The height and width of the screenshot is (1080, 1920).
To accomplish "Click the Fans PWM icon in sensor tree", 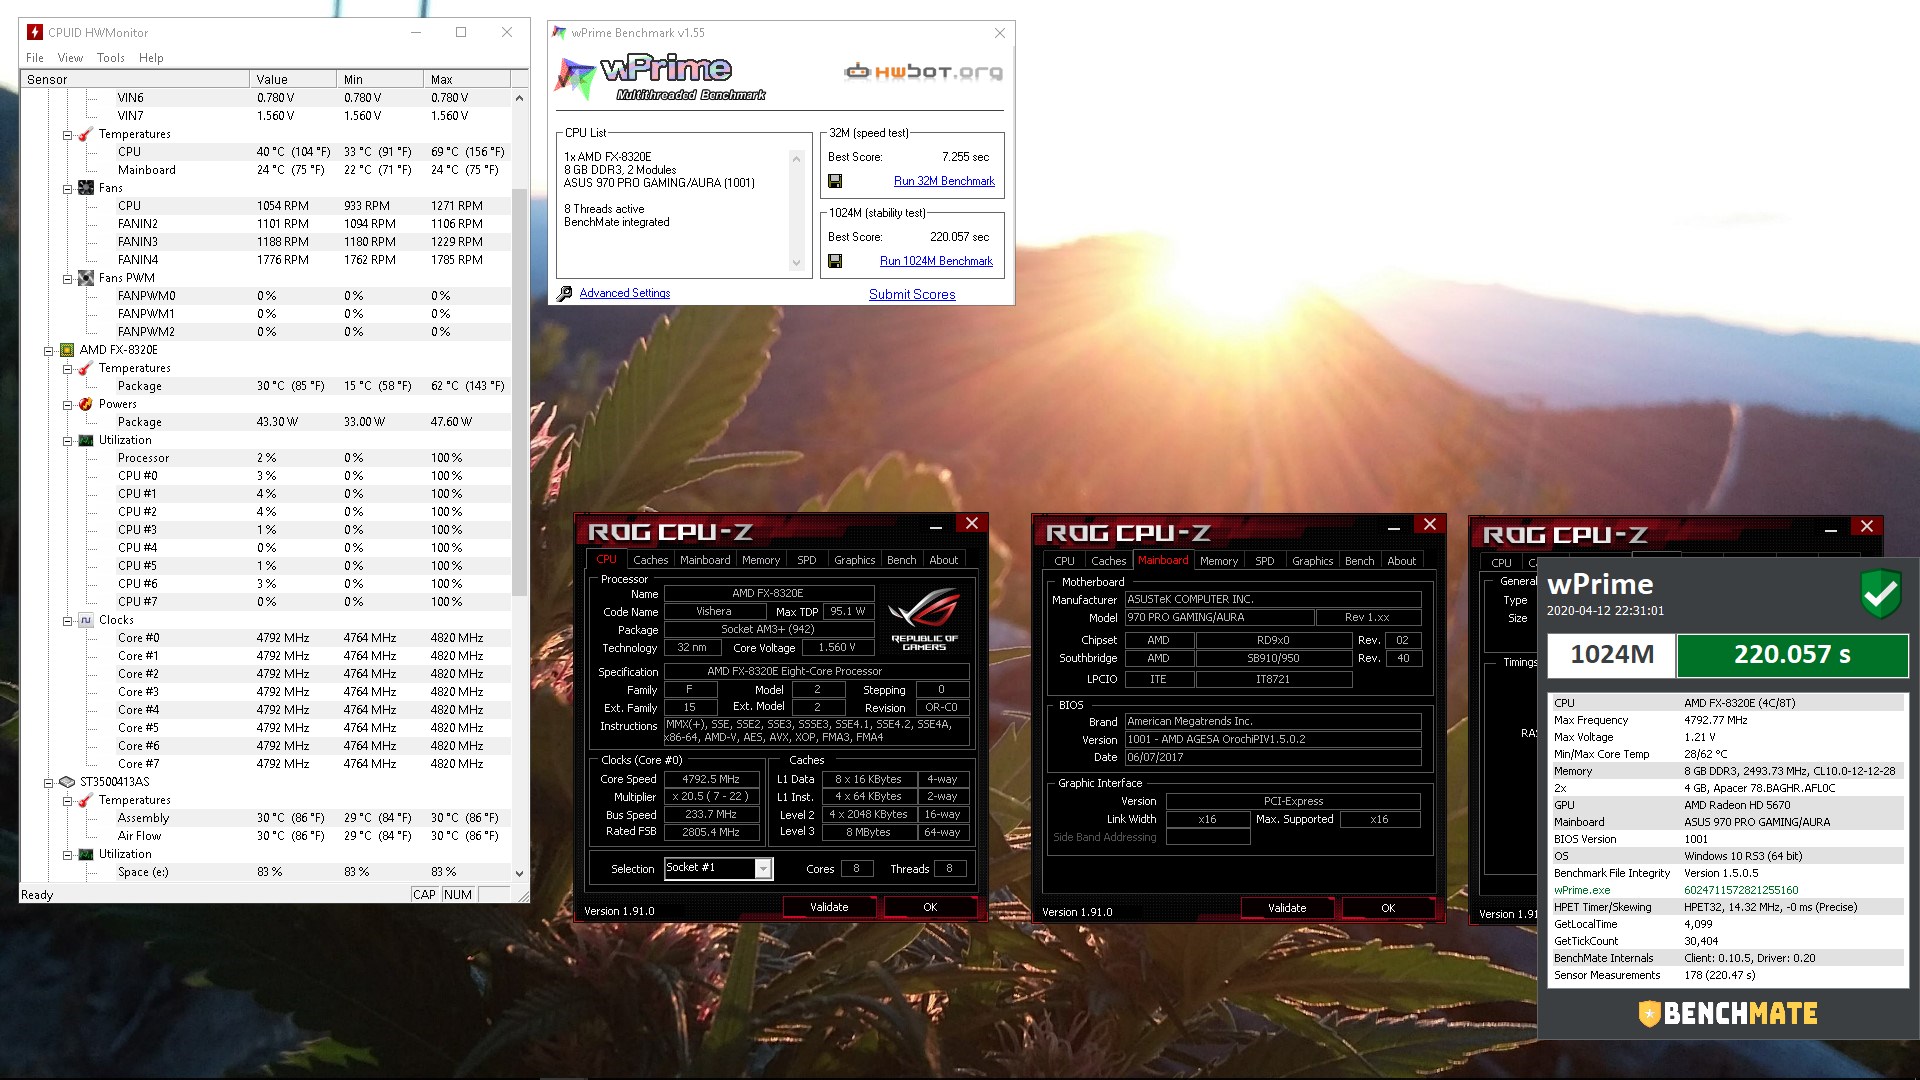I will pyautogui.click(x=86, y=278).
